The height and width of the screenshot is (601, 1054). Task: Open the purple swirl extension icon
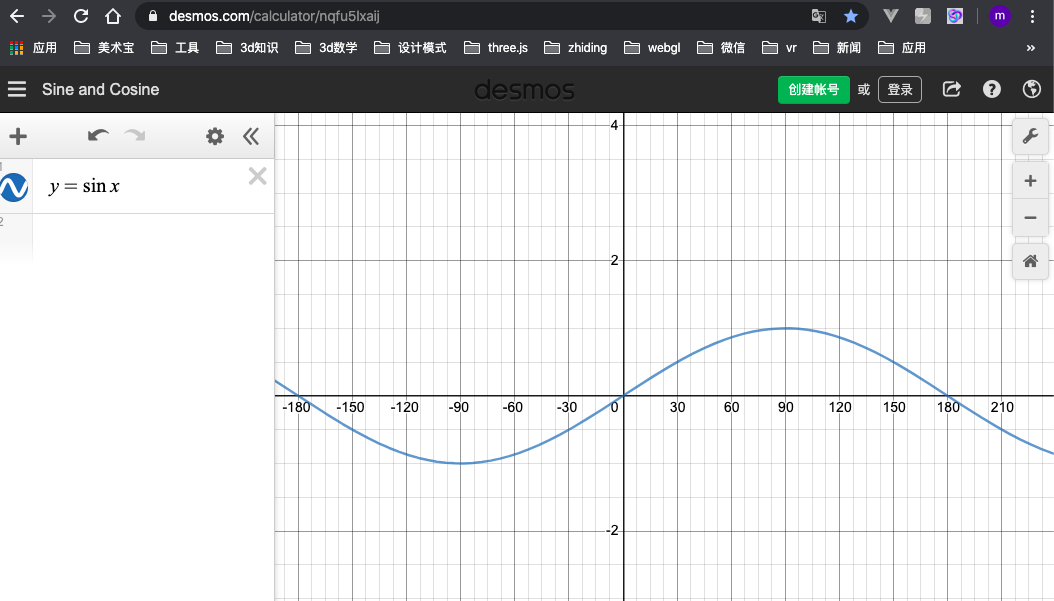tap(955, 16)
